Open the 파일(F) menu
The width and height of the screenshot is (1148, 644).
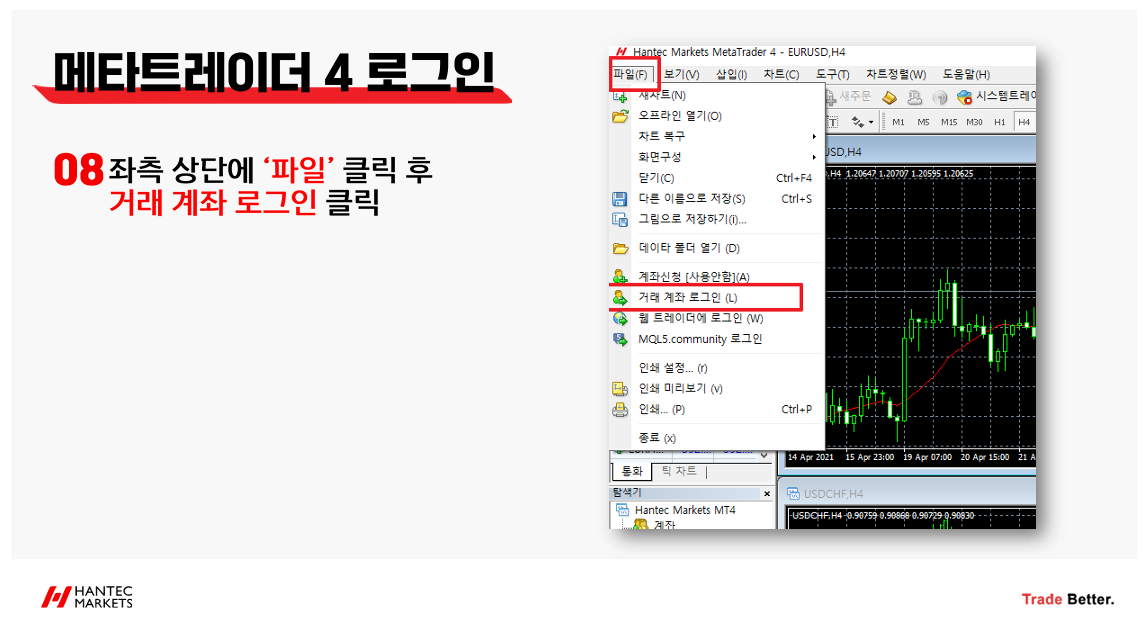tap(630, 75)
